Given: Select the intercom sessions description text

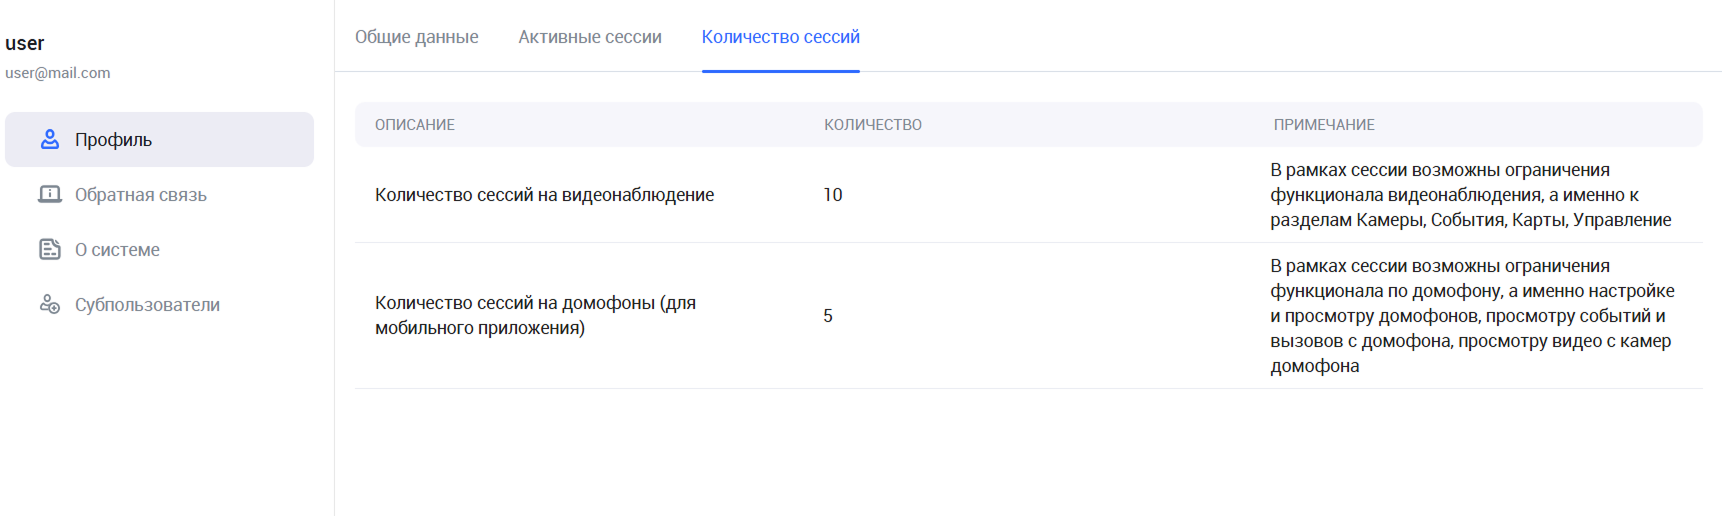Looking at the screenshot, I should pos(535,315).
